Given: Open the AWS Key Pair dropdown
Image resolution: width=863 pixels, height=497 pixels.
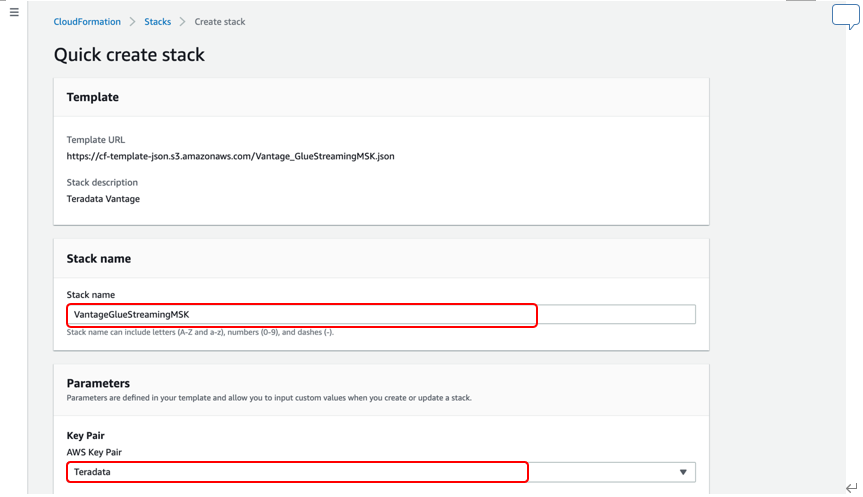Looking at the screenshot, I should click(x=381, y=472).
